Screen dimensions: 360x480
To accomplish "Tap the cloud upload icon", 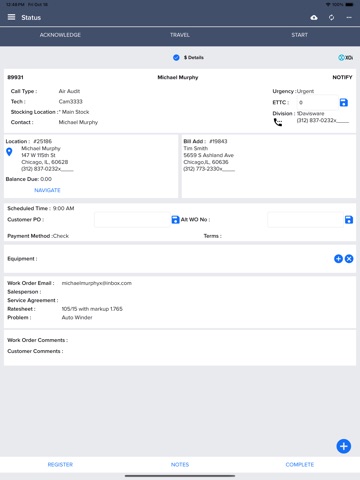I will coord(314,17).
